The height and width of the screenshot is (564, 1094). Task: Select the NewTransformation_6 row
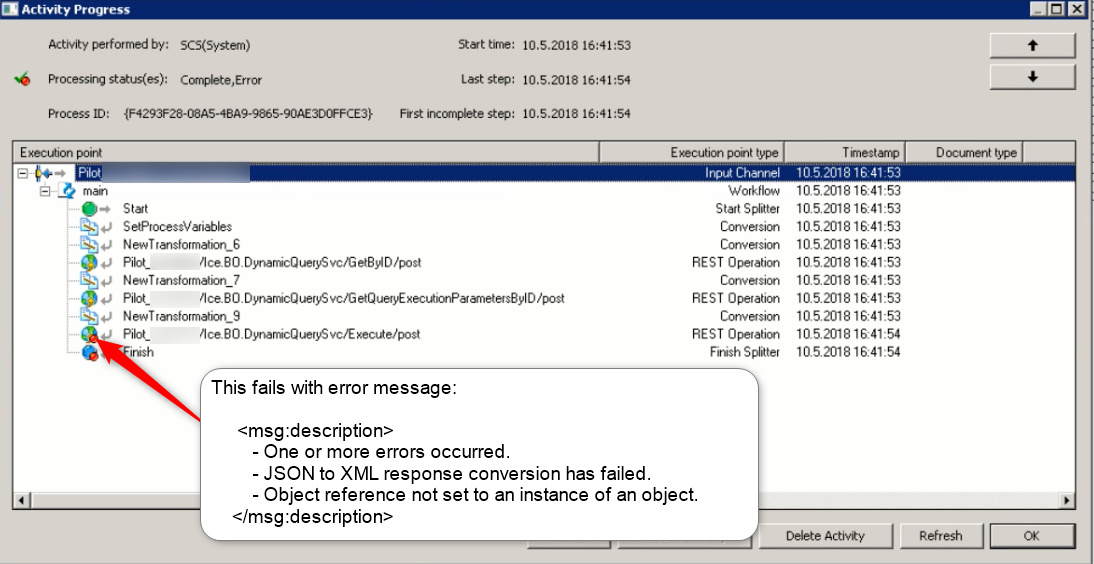pyautogui.click(x=544, y=244)
